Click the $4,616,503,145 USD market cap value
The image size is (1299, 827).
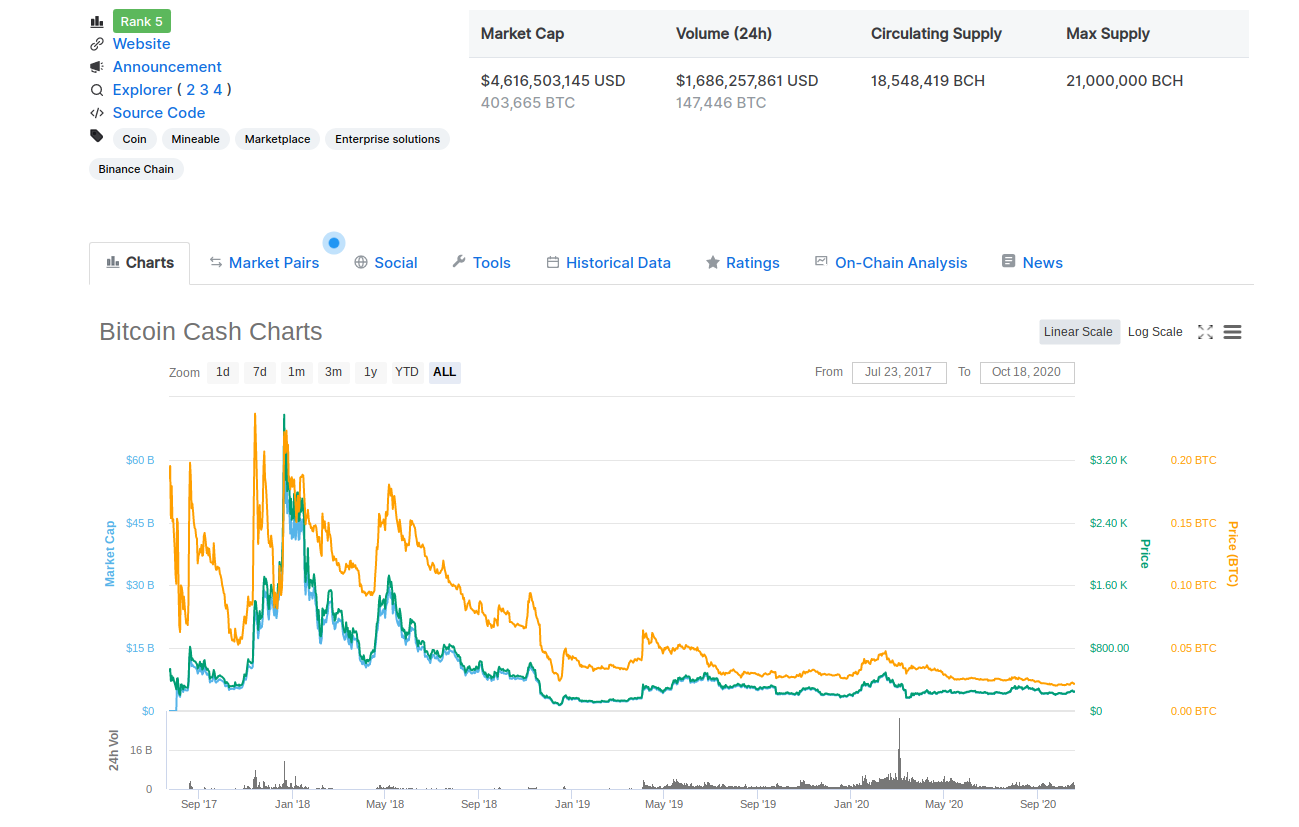(553, 81)
